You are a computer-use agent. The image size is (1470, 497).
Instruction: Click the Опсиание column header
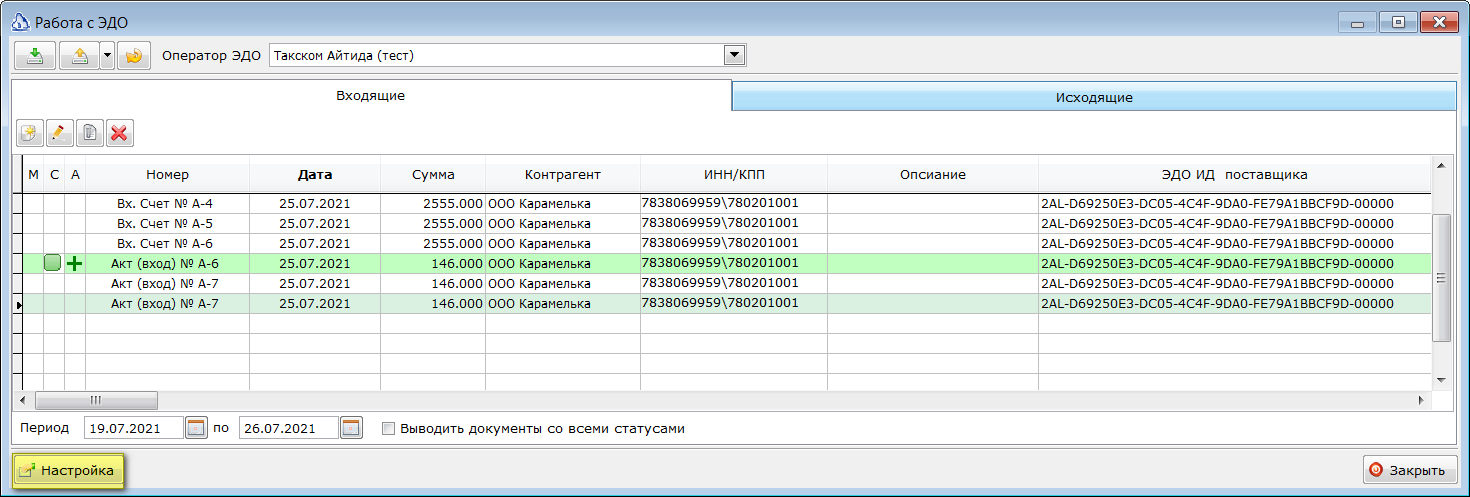933,174
